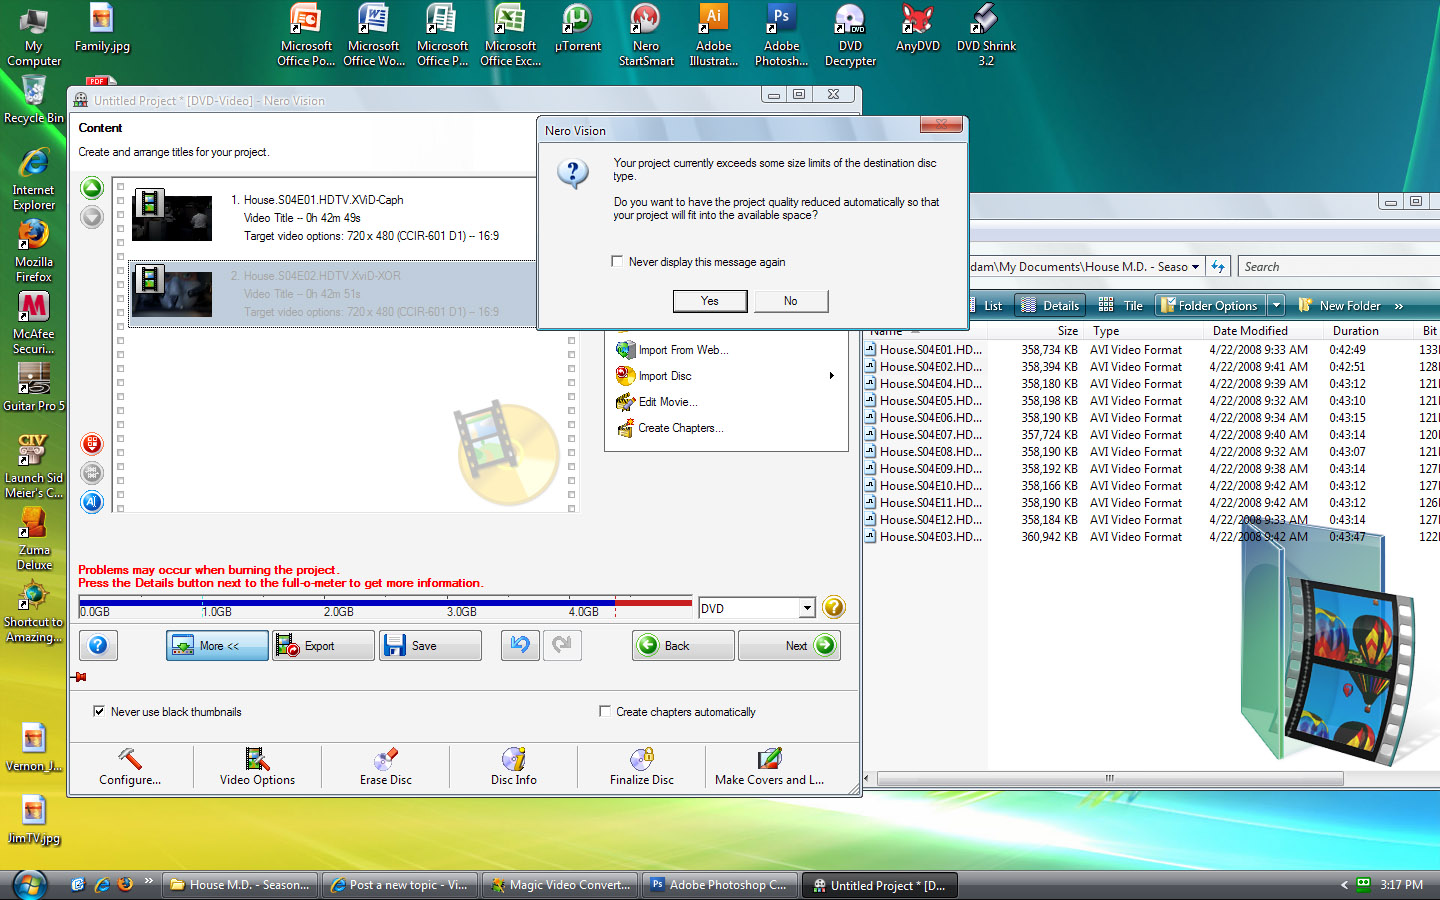Enable Create chapters automatically
The height and width of the screenshot is (900, 1440).
tap(604, 711)
